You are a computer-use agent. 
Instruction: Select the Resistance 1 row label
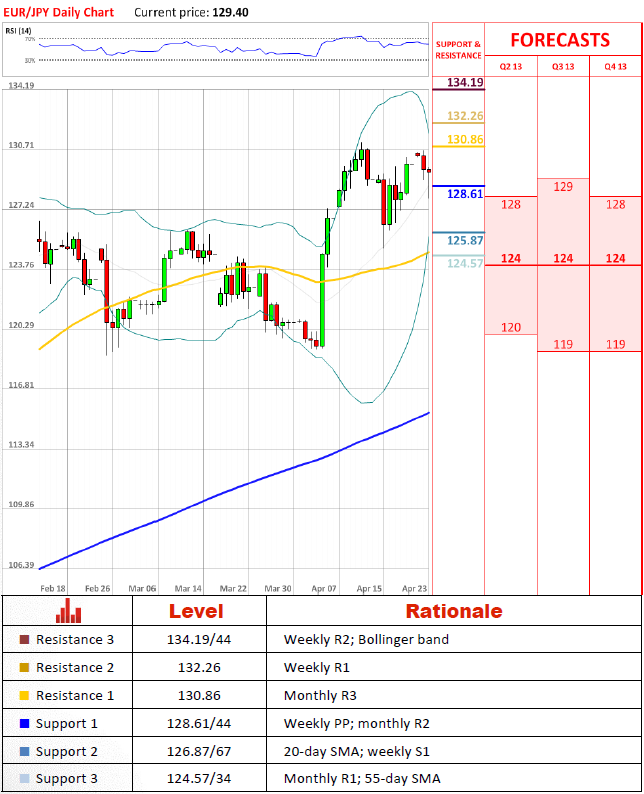(x=75, y=695)
